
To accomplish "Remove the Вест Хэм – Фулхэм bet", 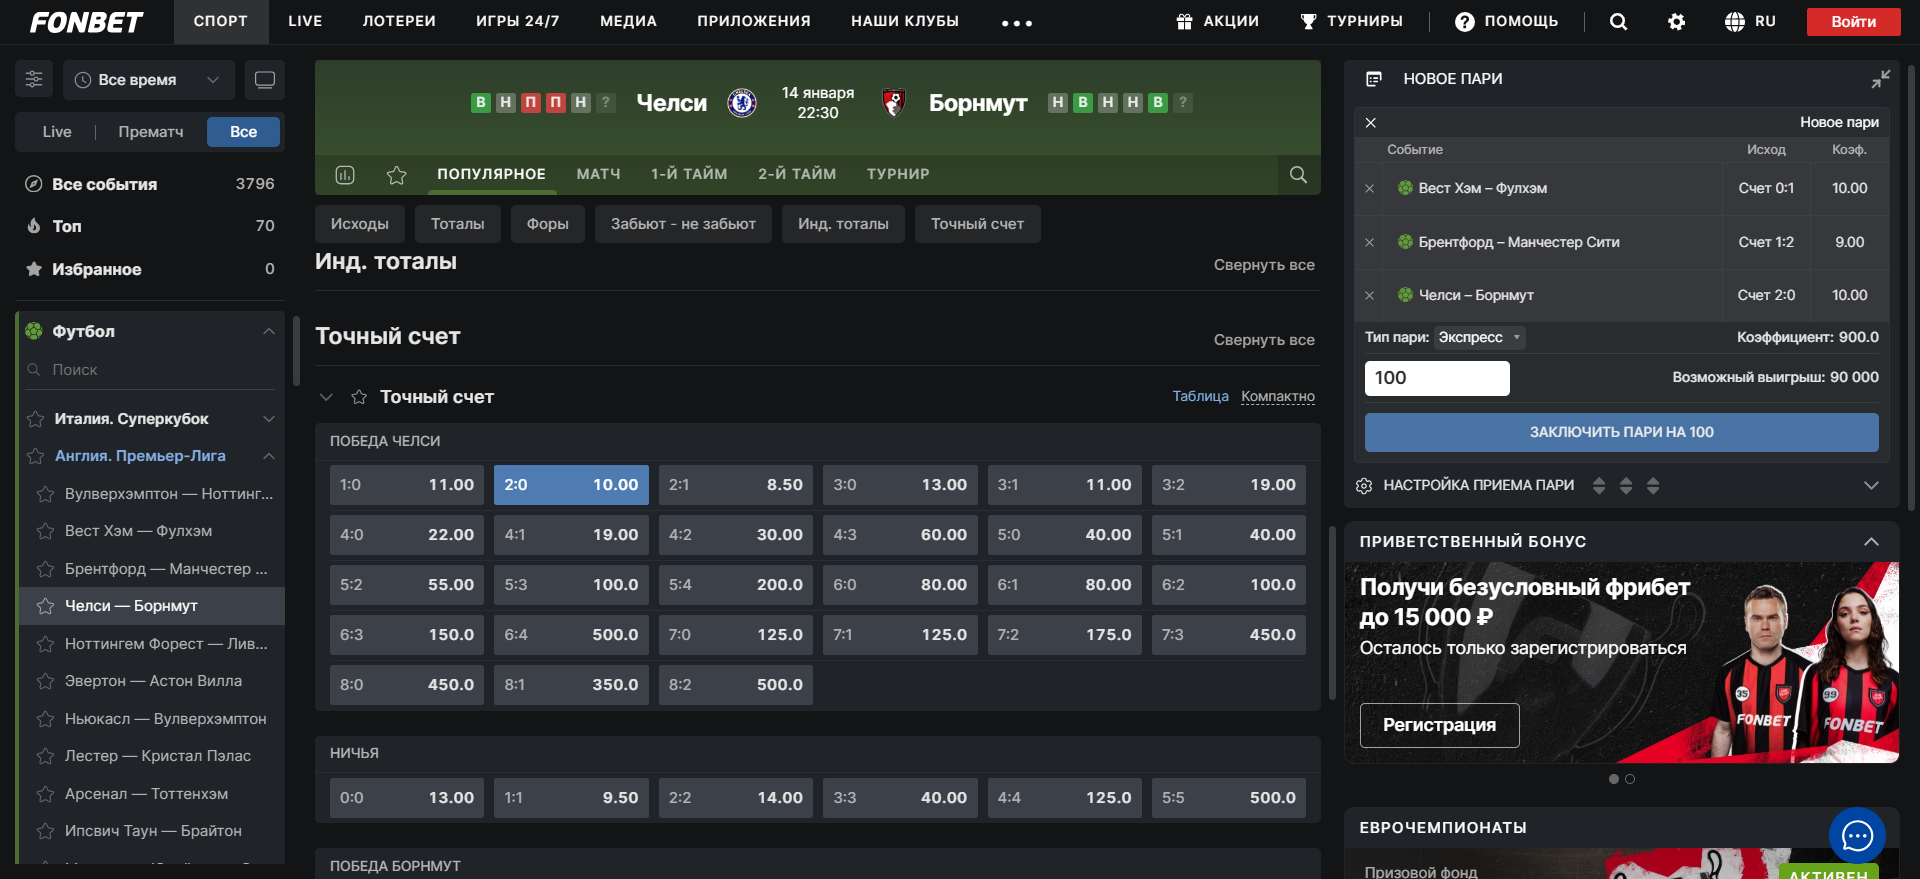I will (1370, 189).
